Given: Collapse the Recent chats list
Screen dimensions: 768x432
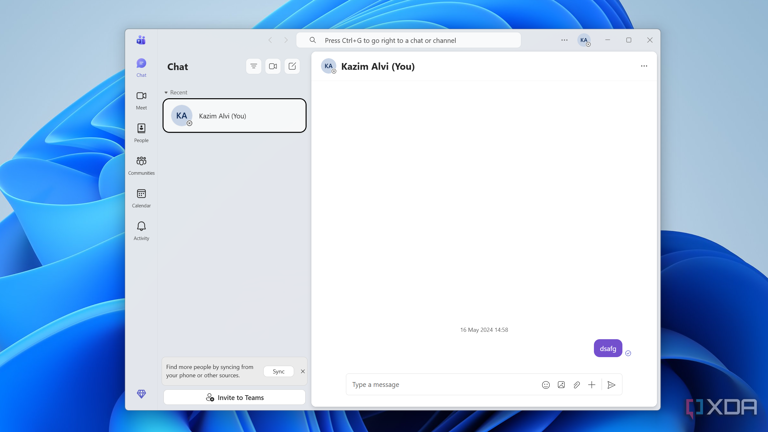Looking at the screenshot, I should pos(166,92).
